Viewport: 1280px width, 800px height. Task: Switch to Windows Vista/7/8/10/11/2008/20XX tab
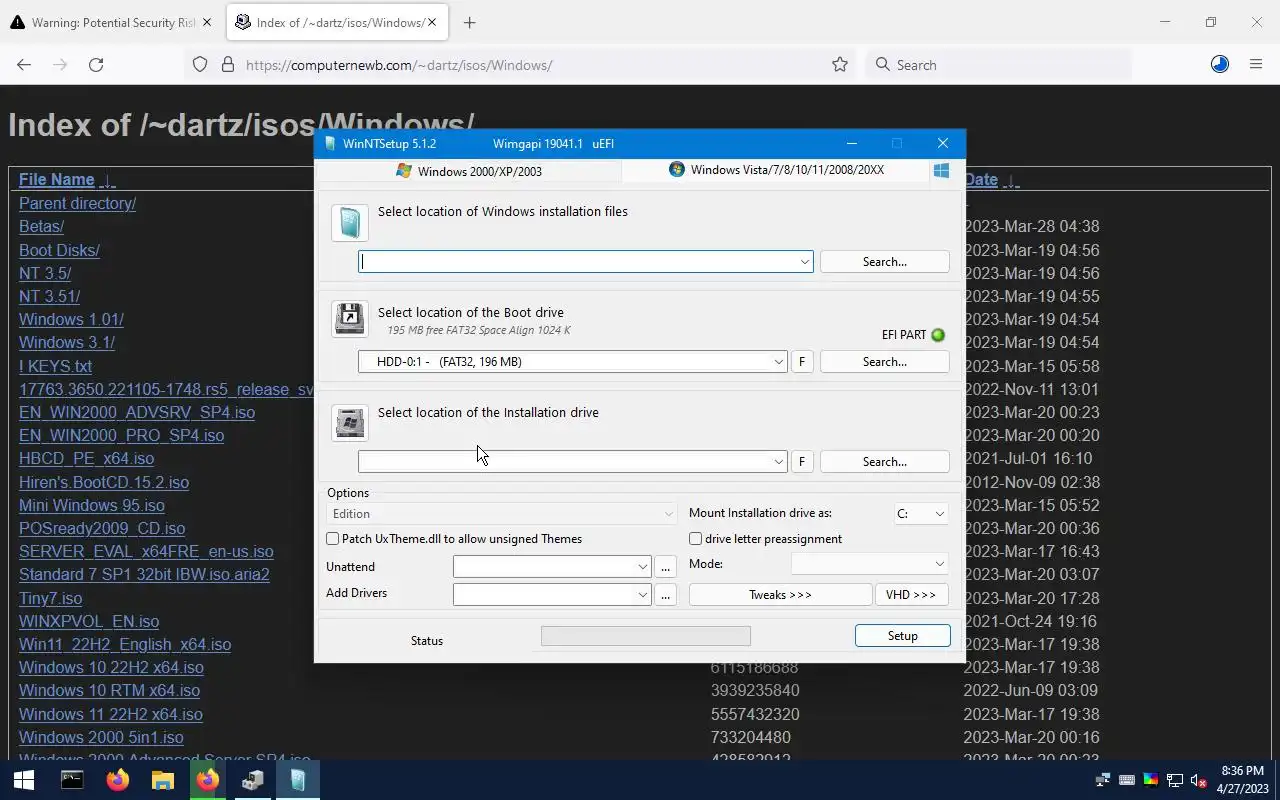pyautogui.click(x=776, y=170)
